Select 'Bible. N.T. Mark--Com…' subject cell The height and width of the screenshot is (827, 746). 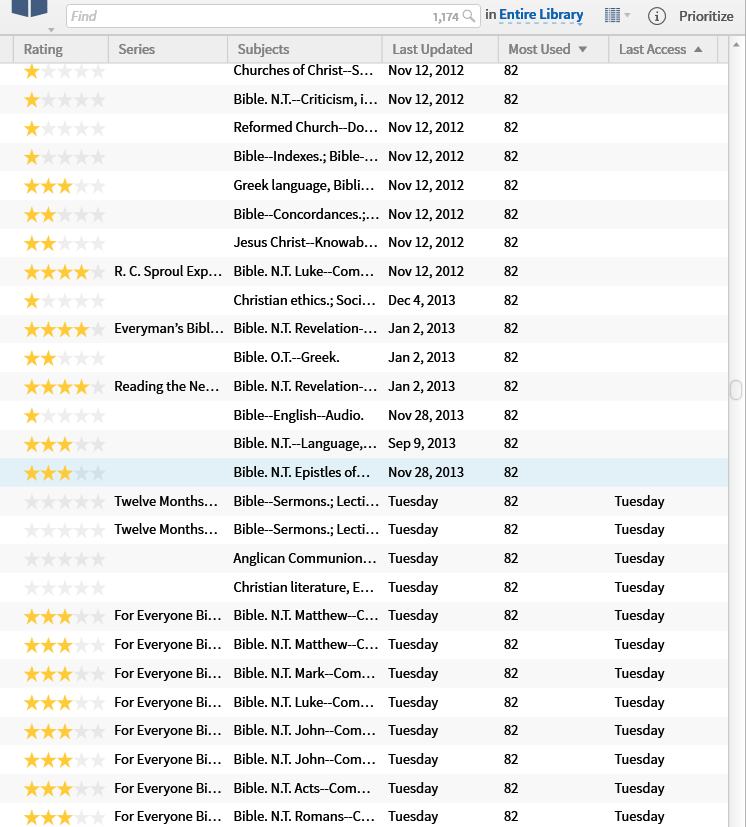click(x=304, y=674)
